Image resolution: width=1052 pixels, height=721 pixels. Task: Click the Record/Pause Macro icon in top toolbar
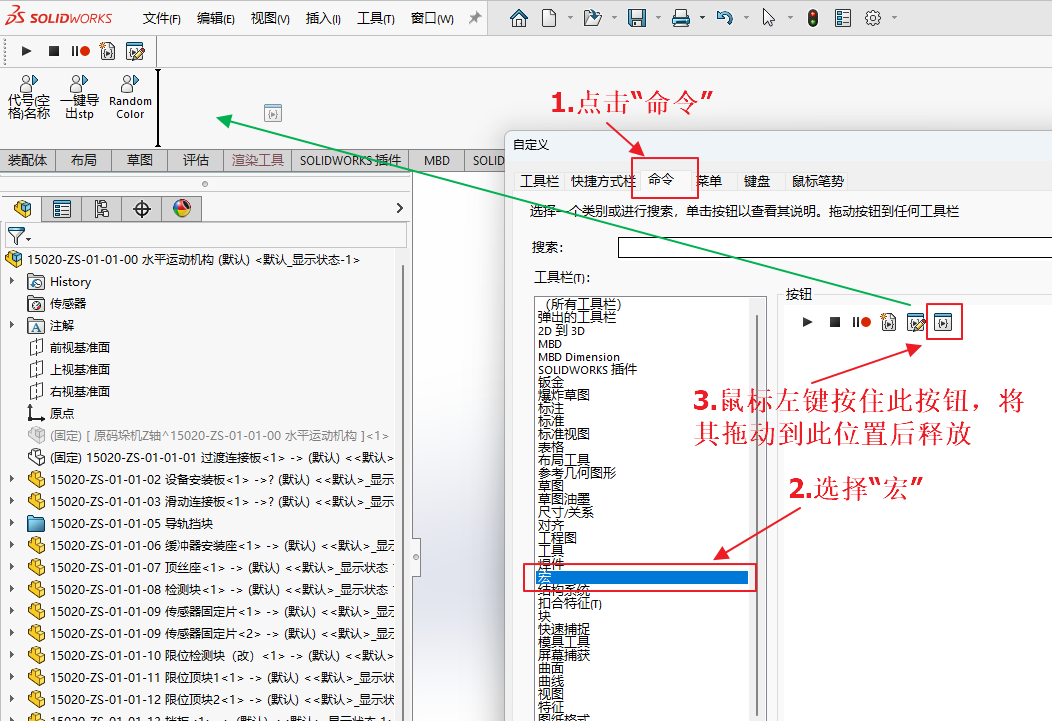point(80,51)
